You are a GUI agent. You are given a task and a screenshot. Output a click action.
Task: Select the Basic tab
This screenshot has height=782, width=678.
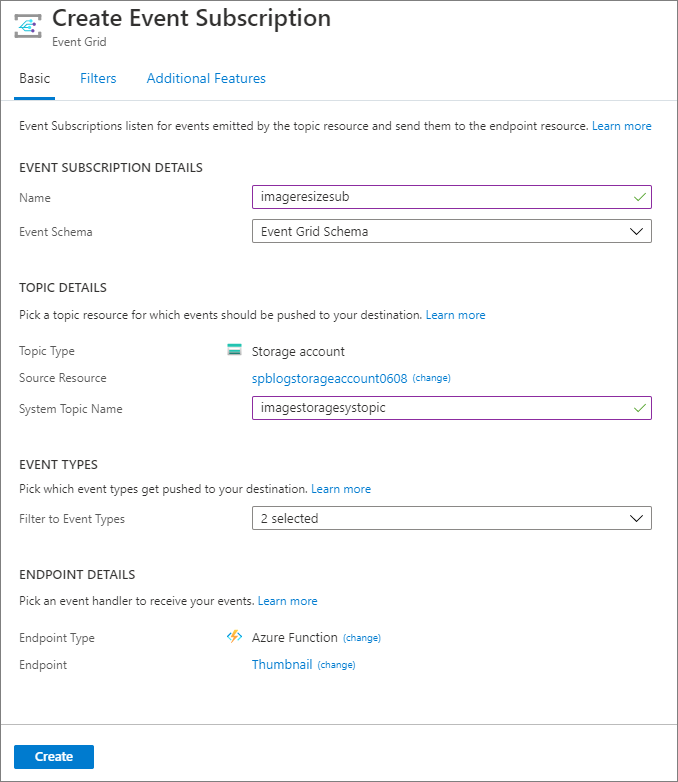pyautogui.click(x=34, y=78)
